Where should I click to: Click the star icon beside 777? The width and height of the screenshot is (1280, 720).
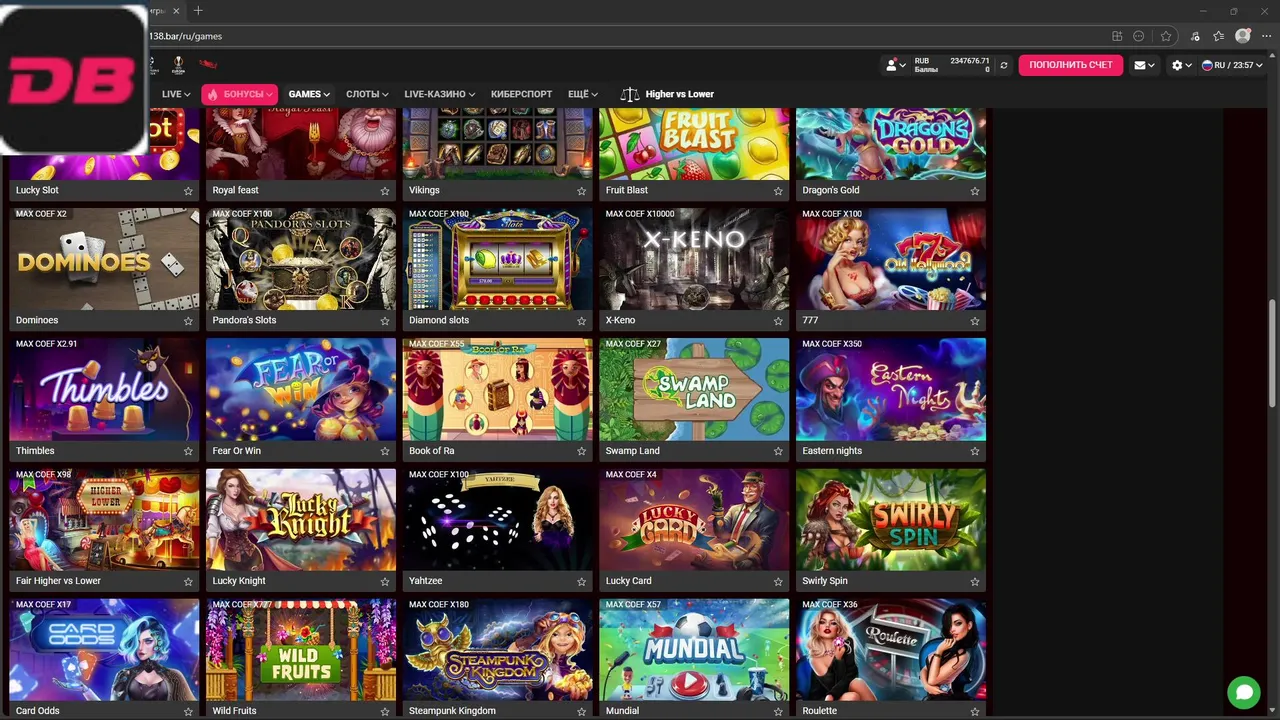coord(975,321)
